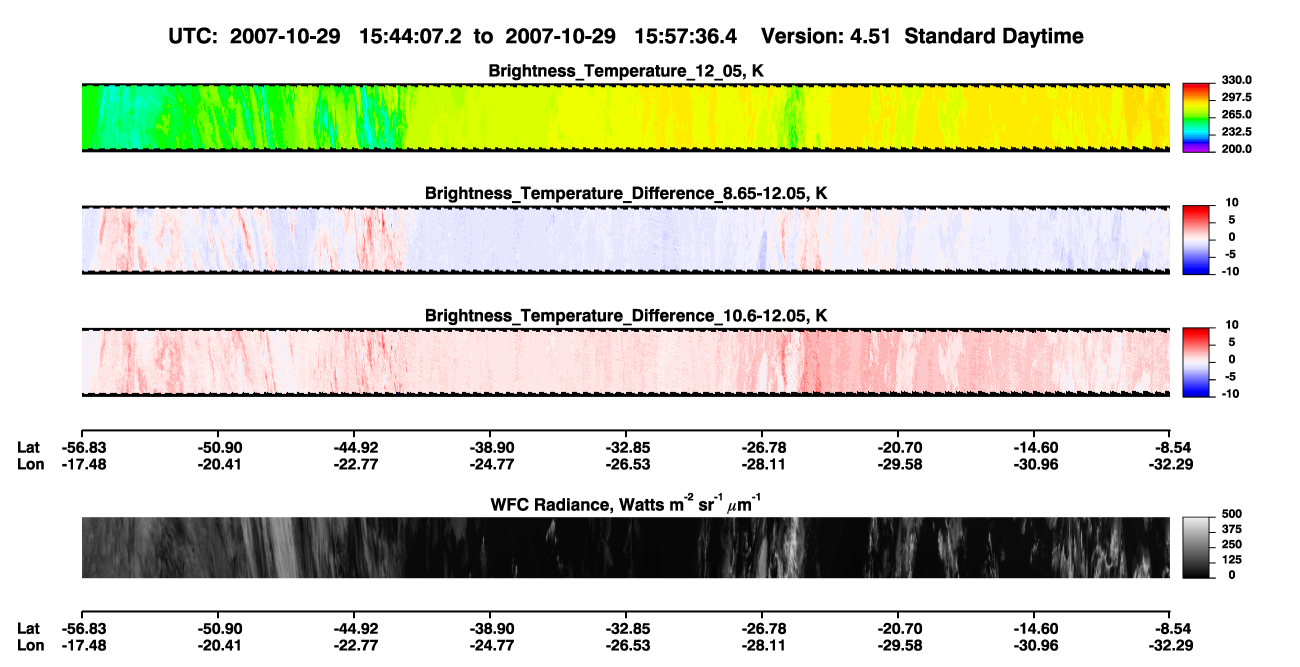1300x667 pixels.
Task: Click the 12.05 brightness temperature image strip
Action: tap(625, 117)
